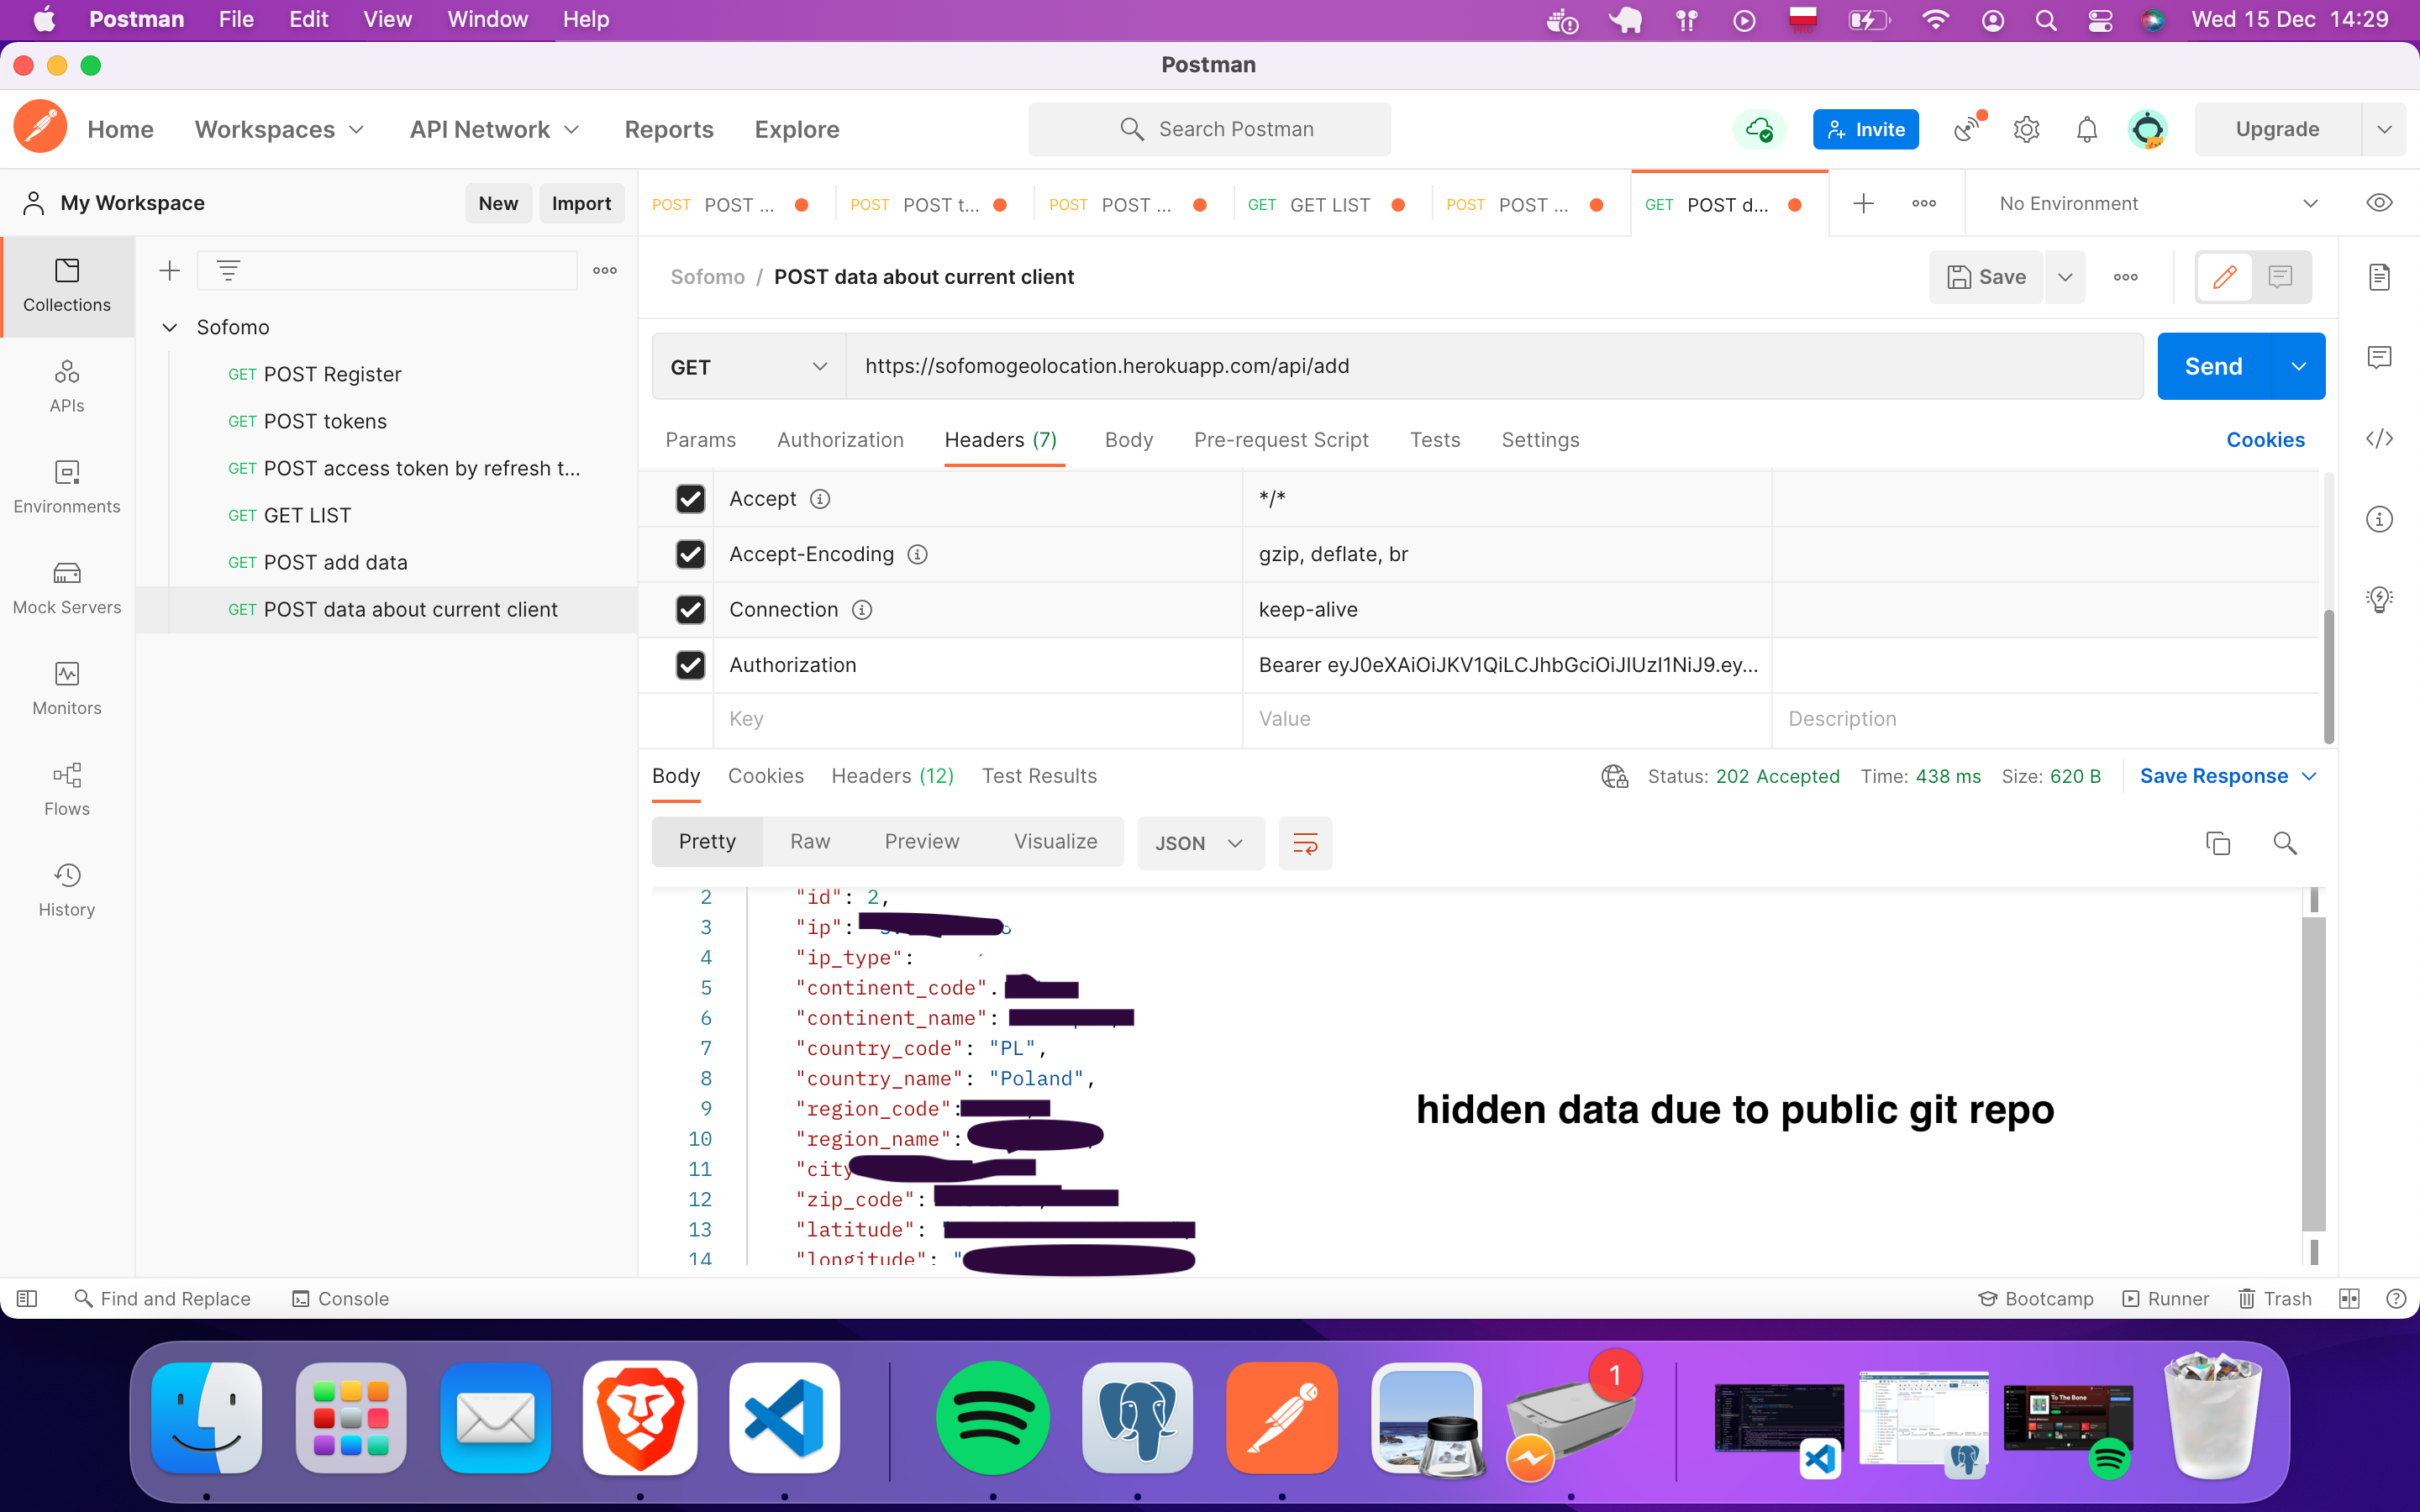Screen dimensions: 2420x1512
Task: Switch to the Body tab of the request
Action: (1128, 440)
